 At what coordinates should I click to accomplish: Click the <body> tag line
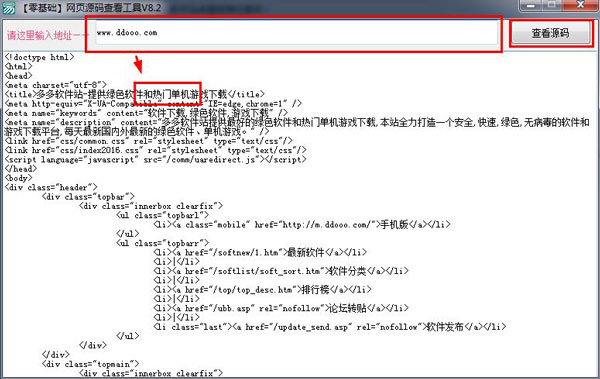(18, 178)
